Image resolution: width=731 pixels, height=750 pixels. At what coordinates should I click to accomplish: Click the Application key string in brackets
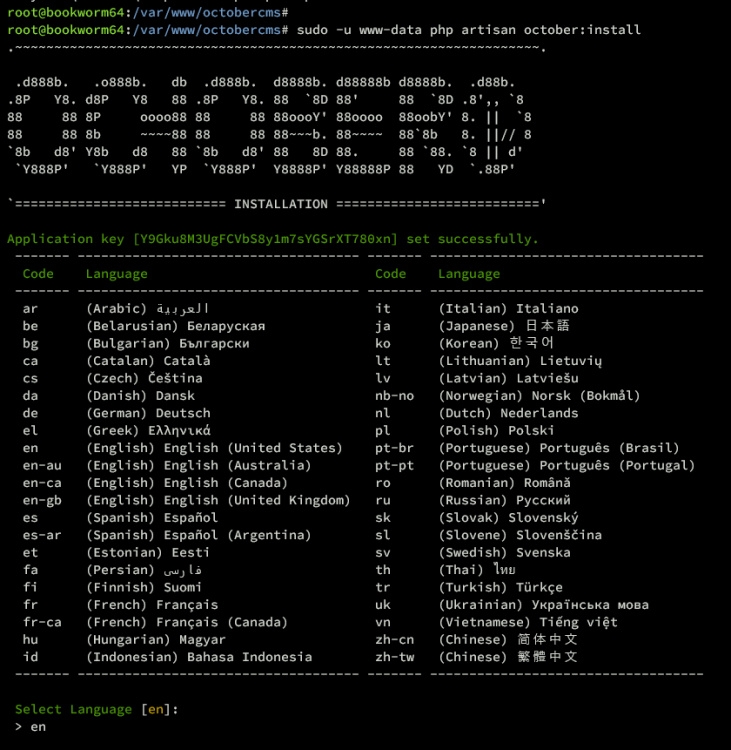[265, 239]
